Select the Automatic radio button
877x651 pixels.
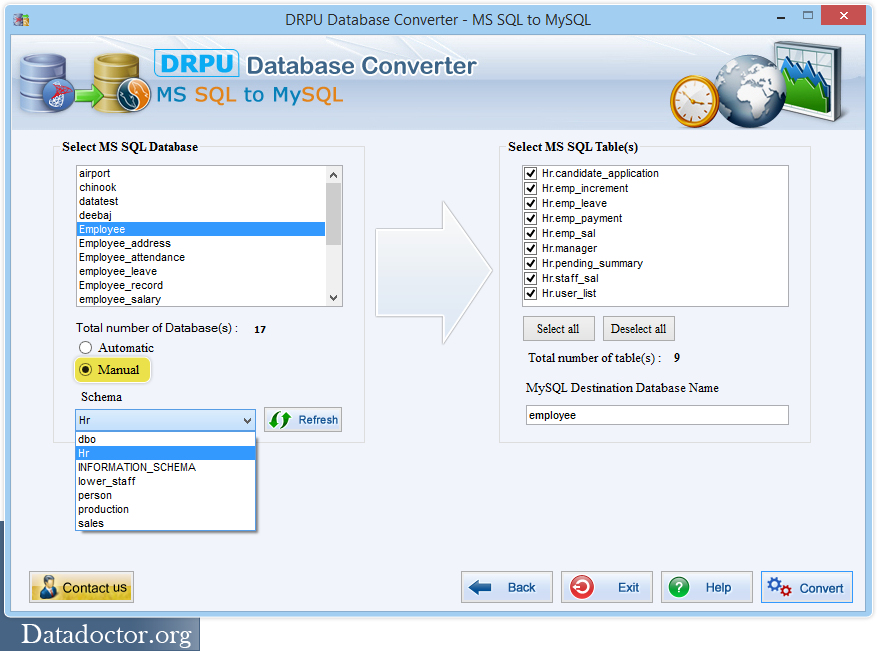point(85,348)
